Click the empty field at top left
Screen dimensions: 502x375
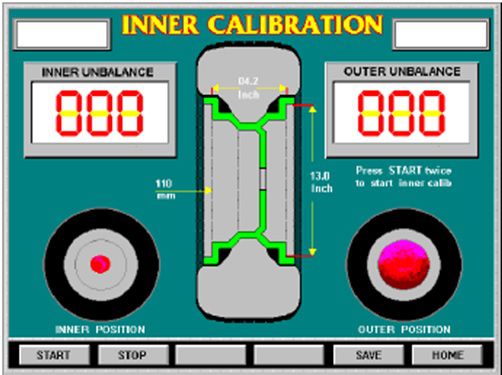62,34
